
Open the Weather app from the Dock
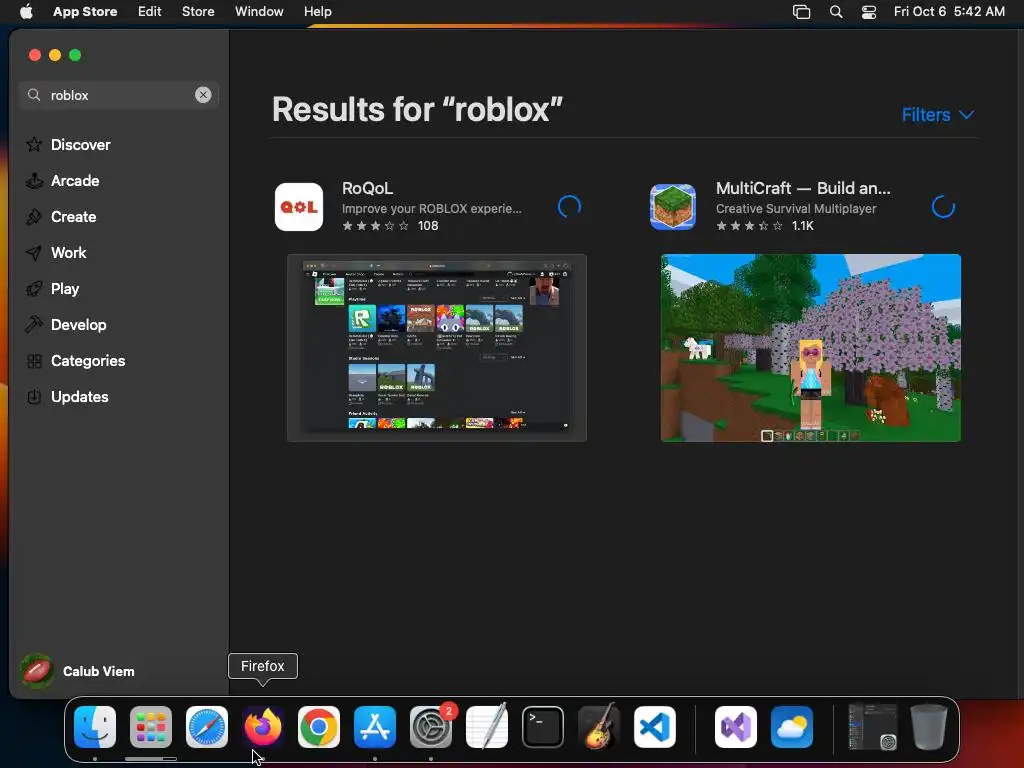click(792, 727)
